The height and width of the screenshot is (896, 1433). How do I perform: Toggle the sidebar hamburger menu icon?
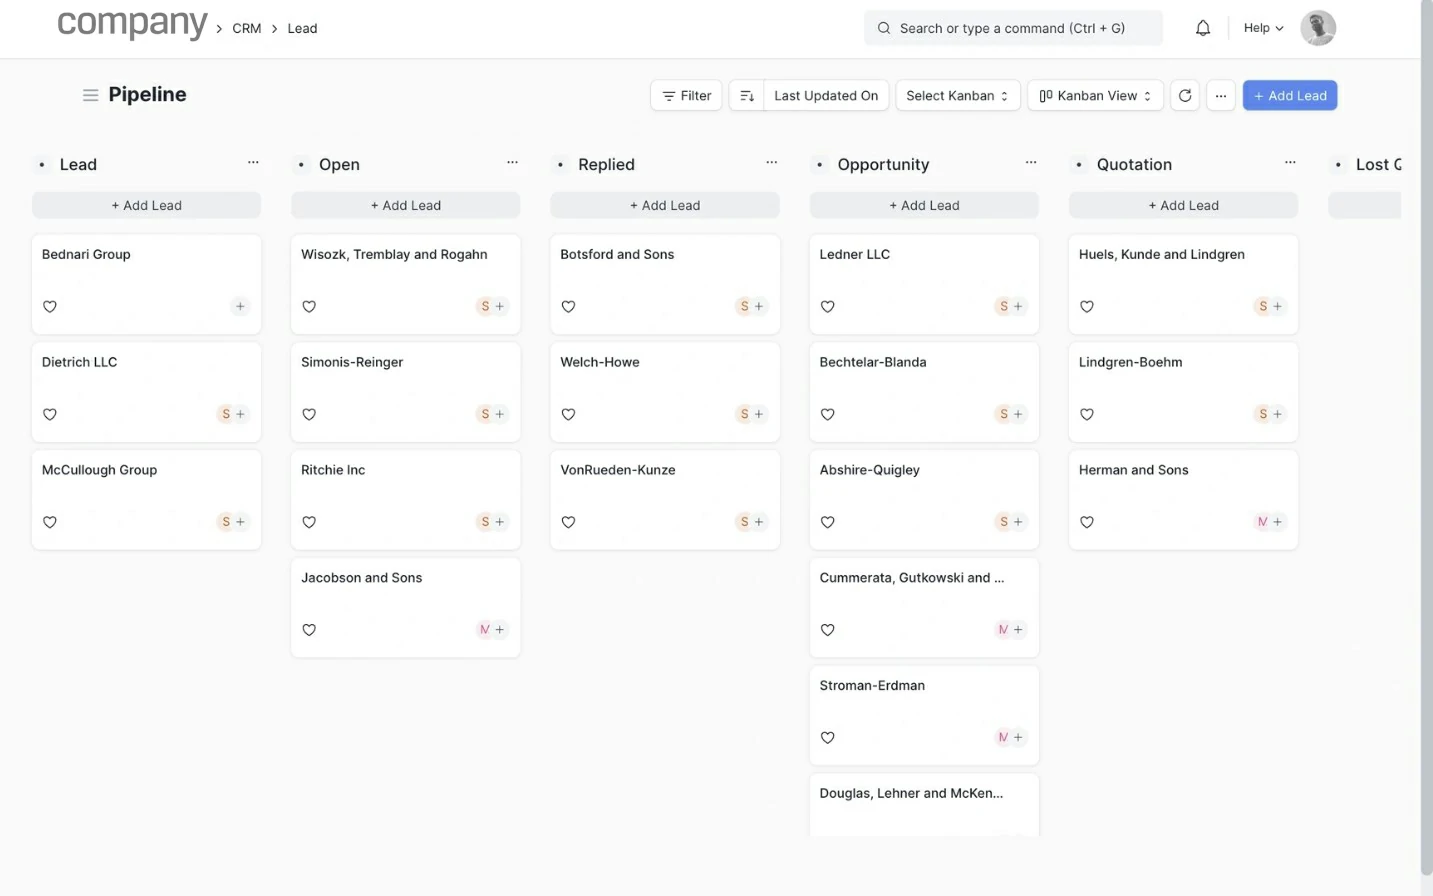pos(90,95)
